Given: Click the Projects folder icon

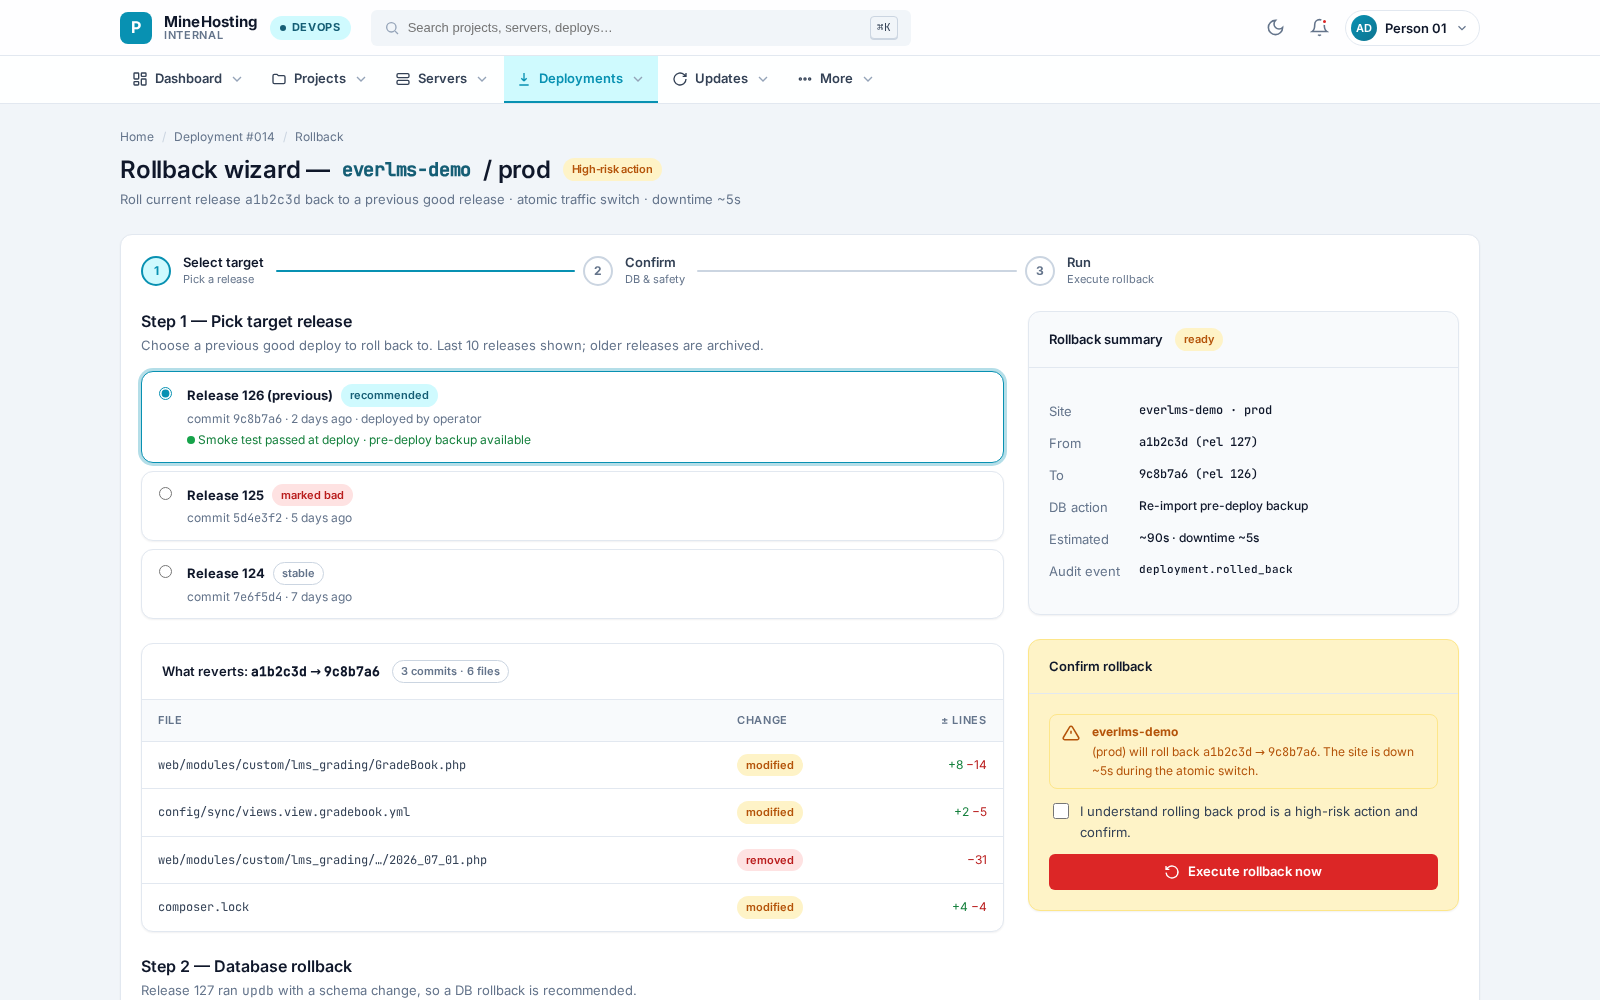Looking at the screenshot, I should point(279,79).
